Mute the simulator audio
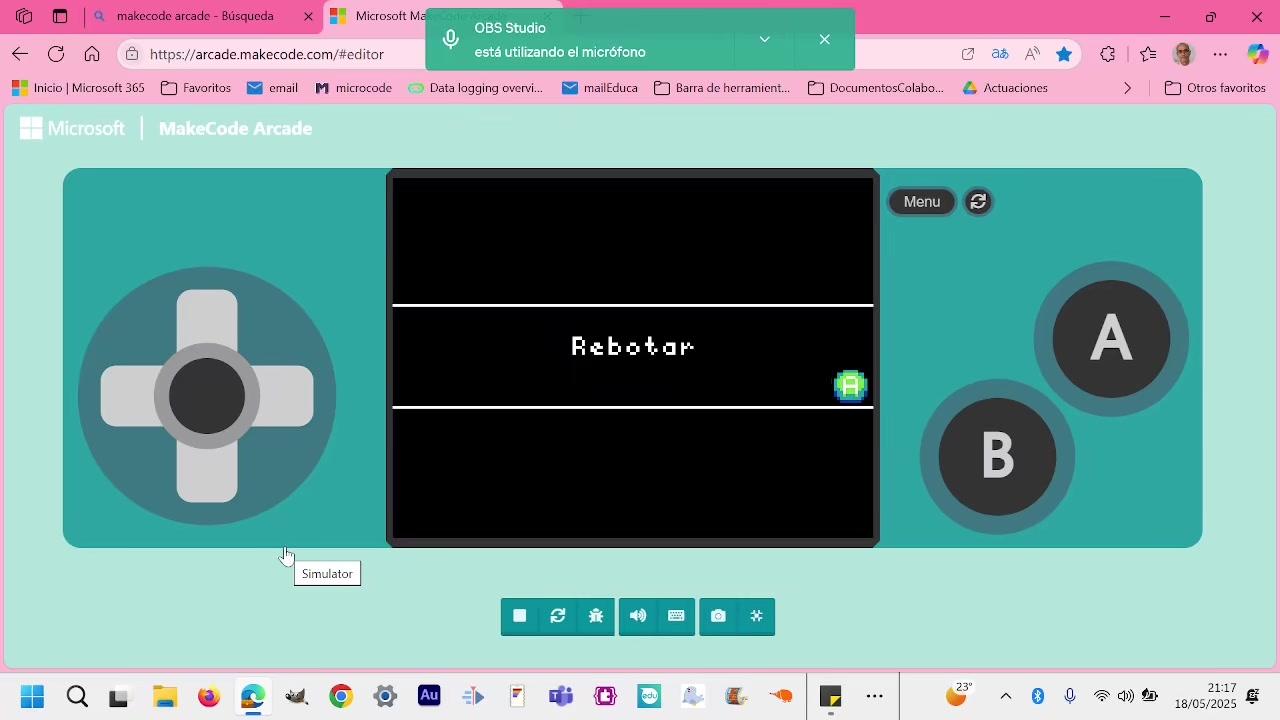1280x720 pixels. 638,616
